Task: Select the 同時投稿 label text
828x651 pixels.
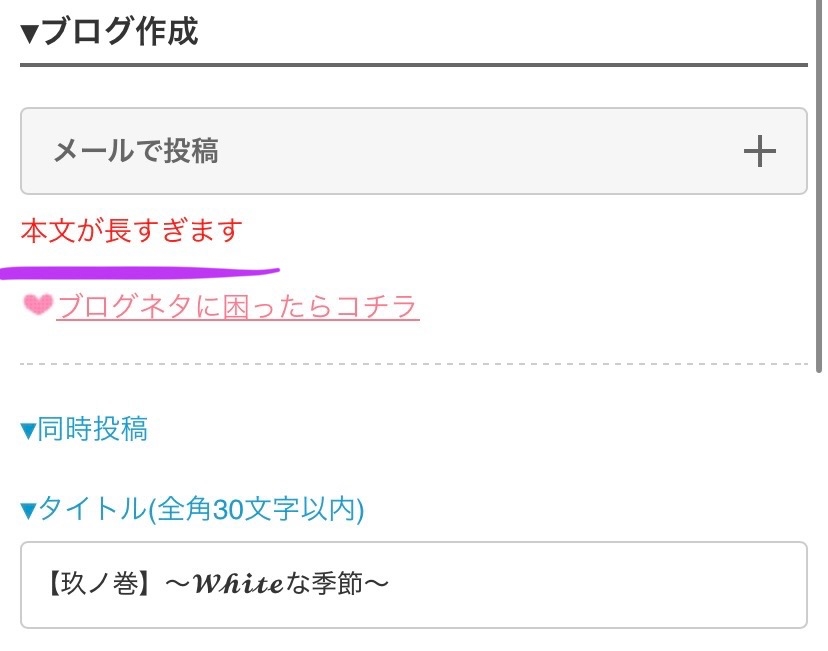Action: point(92,430)
